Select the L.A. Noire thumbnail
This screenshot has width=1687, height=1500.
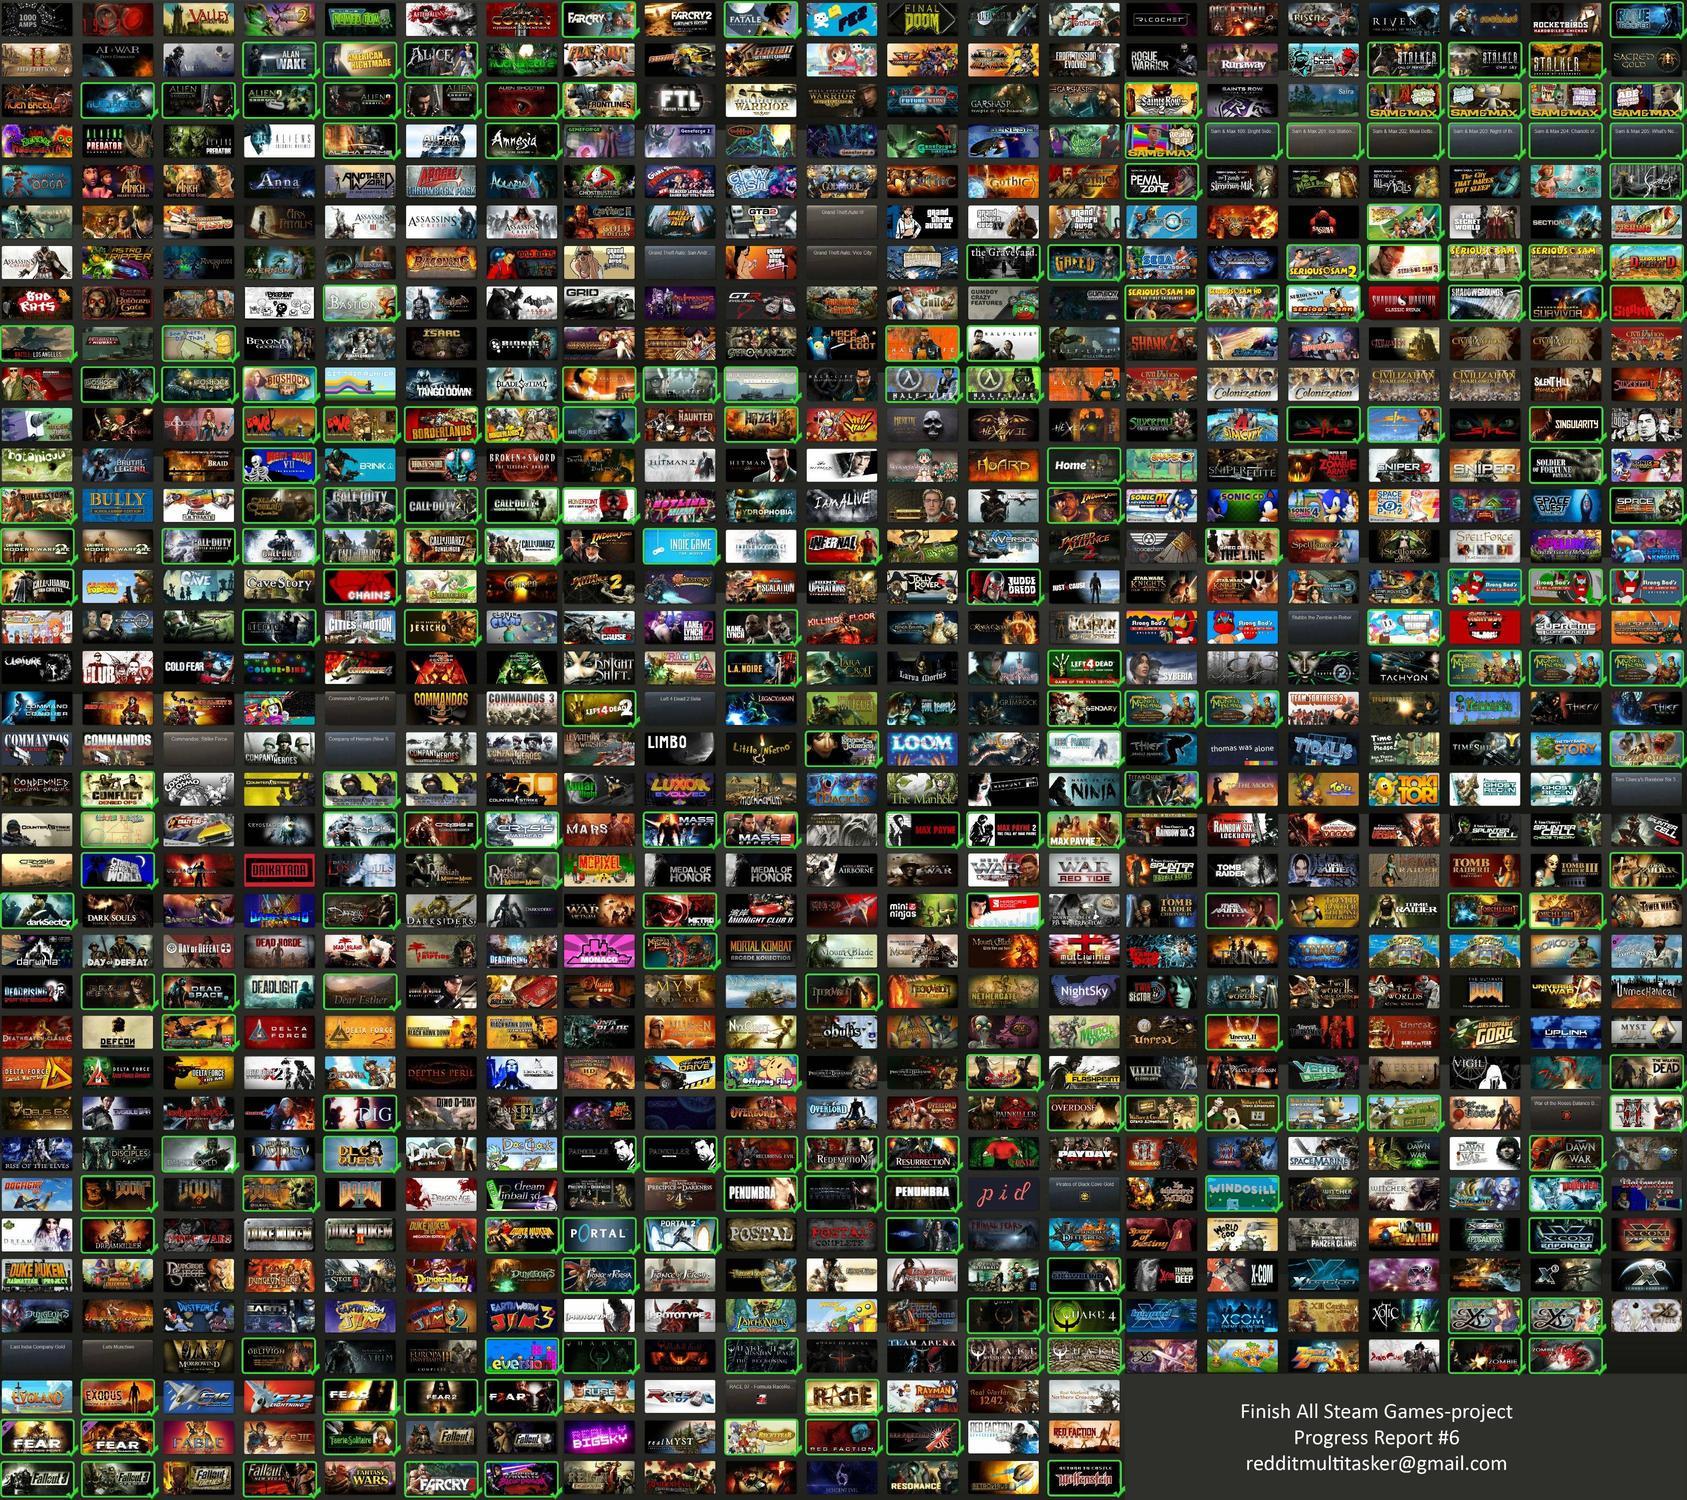click(x=760, y=667)
